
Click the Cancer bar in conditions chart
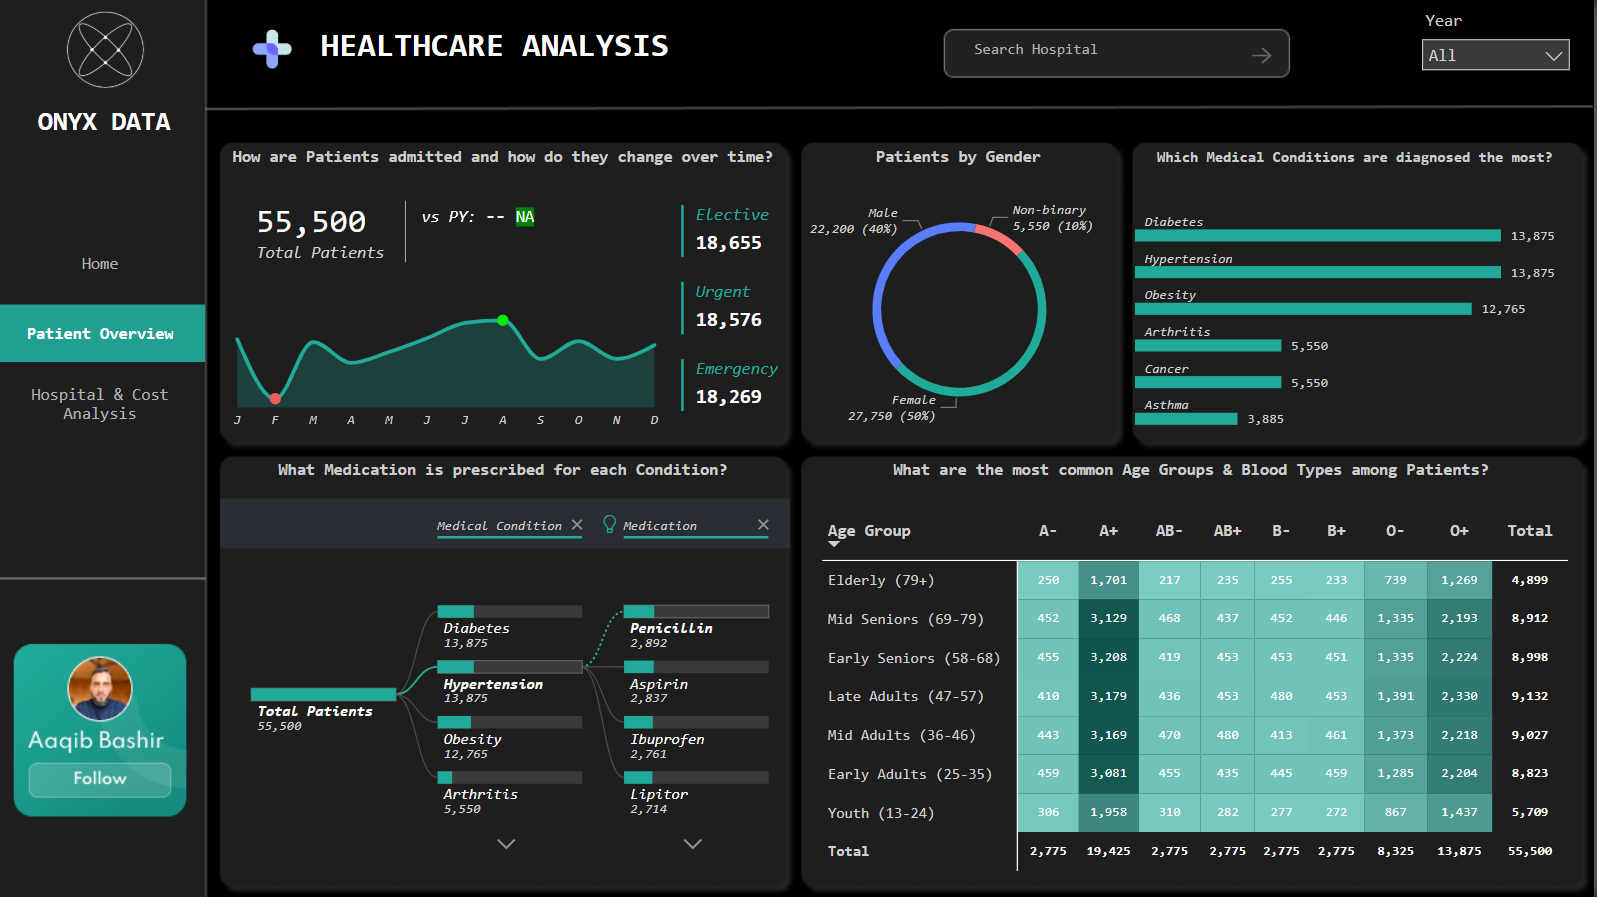1208,382
